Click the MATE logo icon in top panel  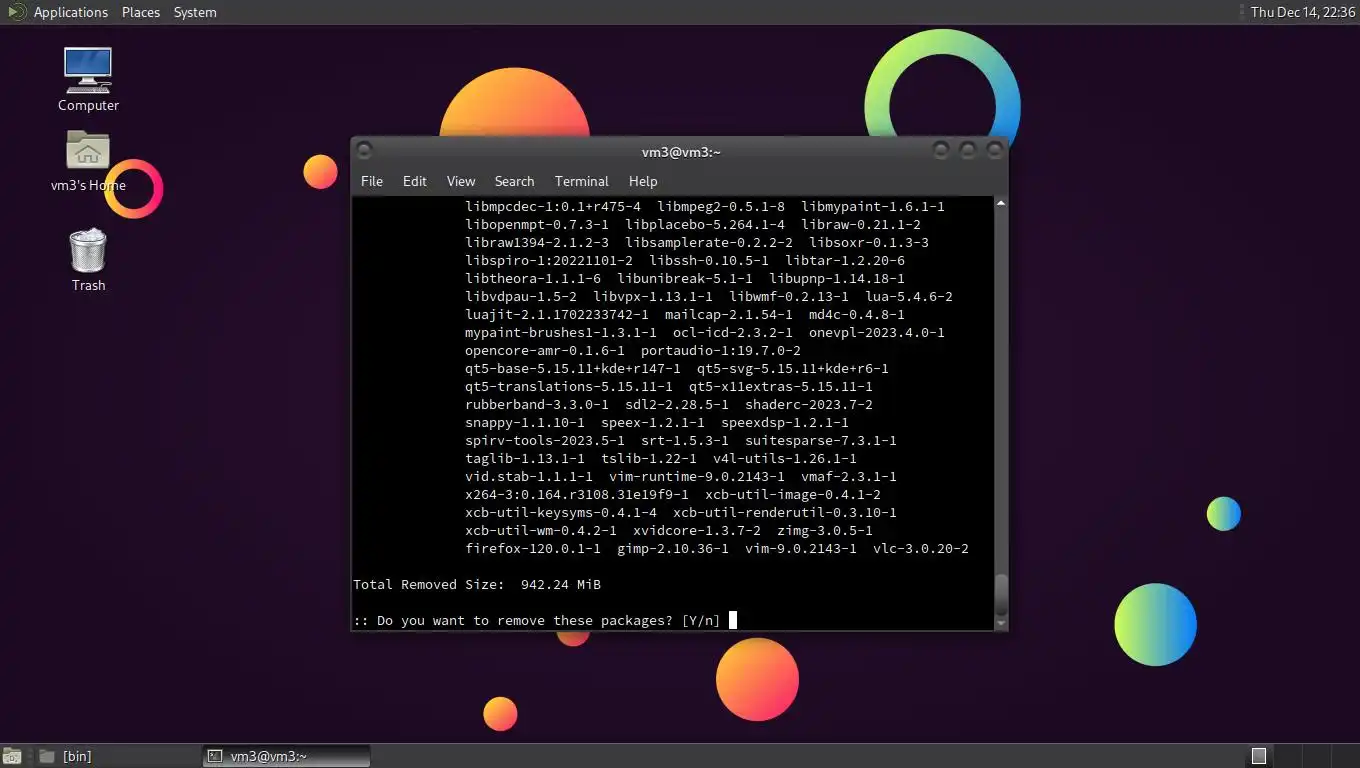16,12
